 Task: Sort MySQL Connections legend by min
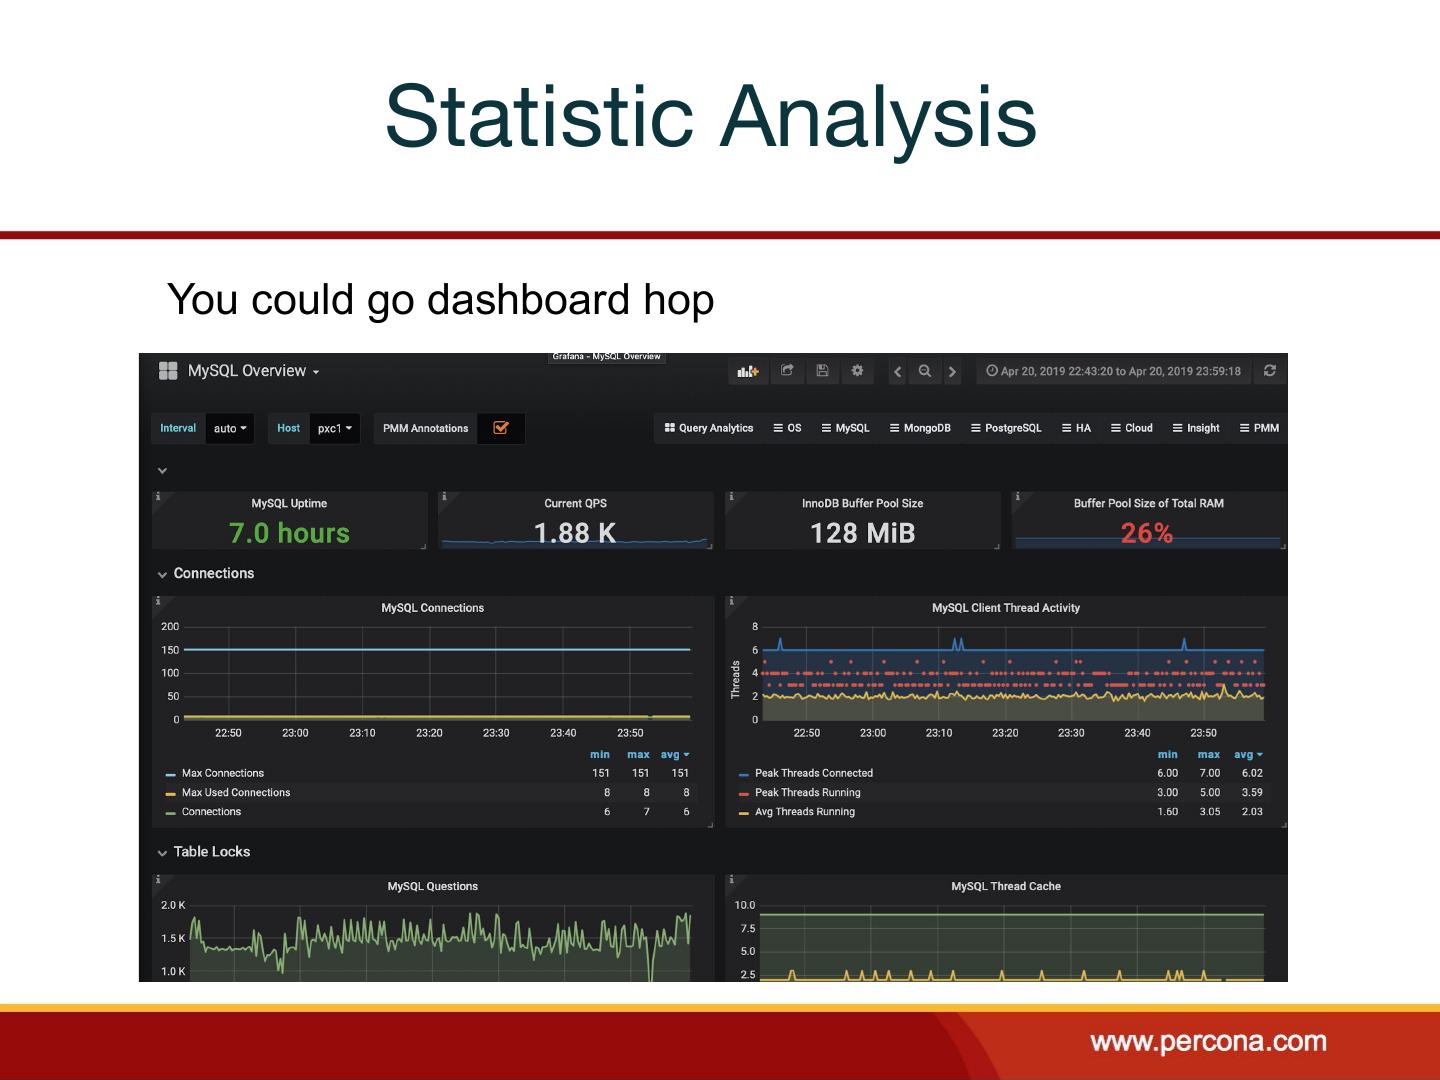point(600,755)
